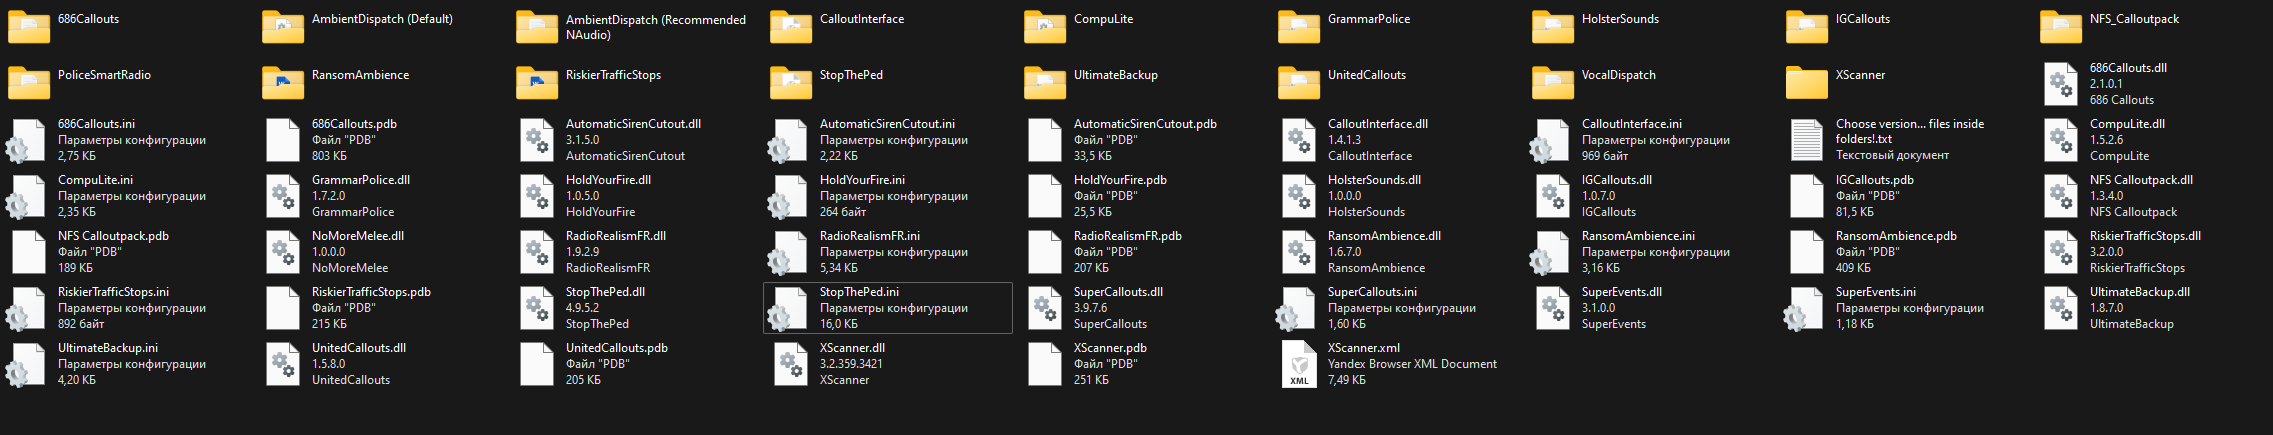2273x435 pixels.
Task: Click the UltimateBackup.dll file name
Action: 2140,292
